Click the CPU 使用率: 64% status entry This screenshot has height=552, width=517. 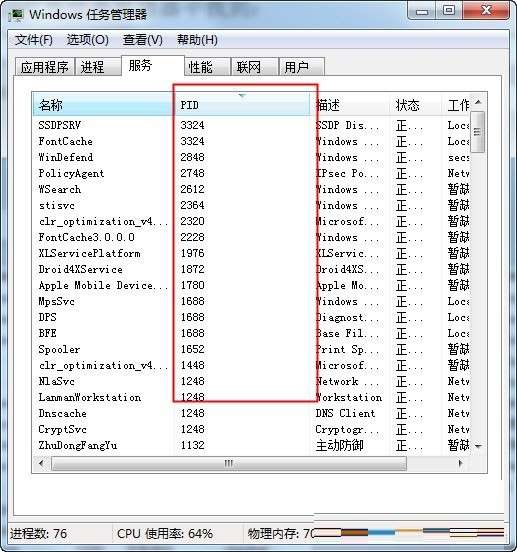coord(165,534)
